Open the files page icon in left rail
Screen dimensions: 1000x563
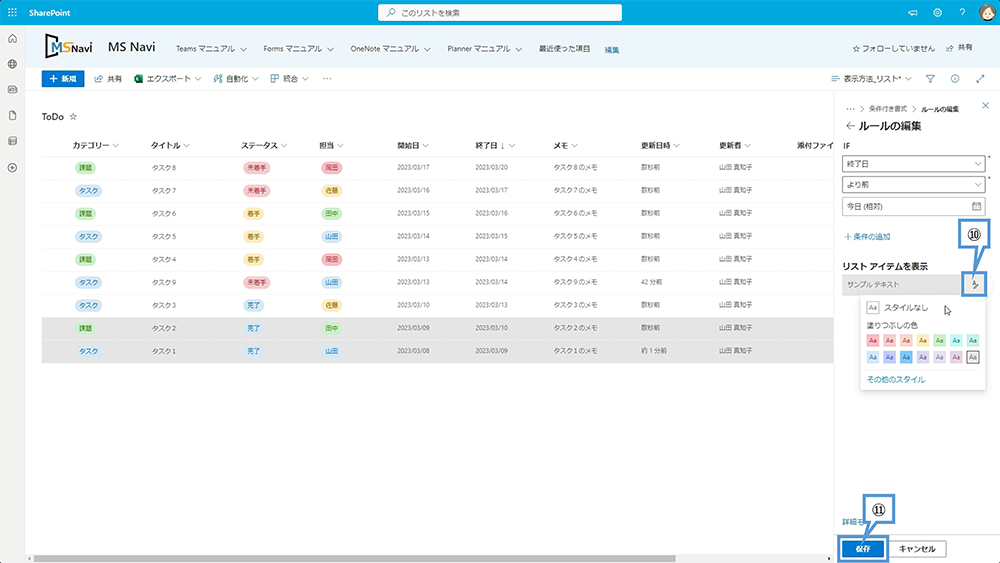click(12, 115)
